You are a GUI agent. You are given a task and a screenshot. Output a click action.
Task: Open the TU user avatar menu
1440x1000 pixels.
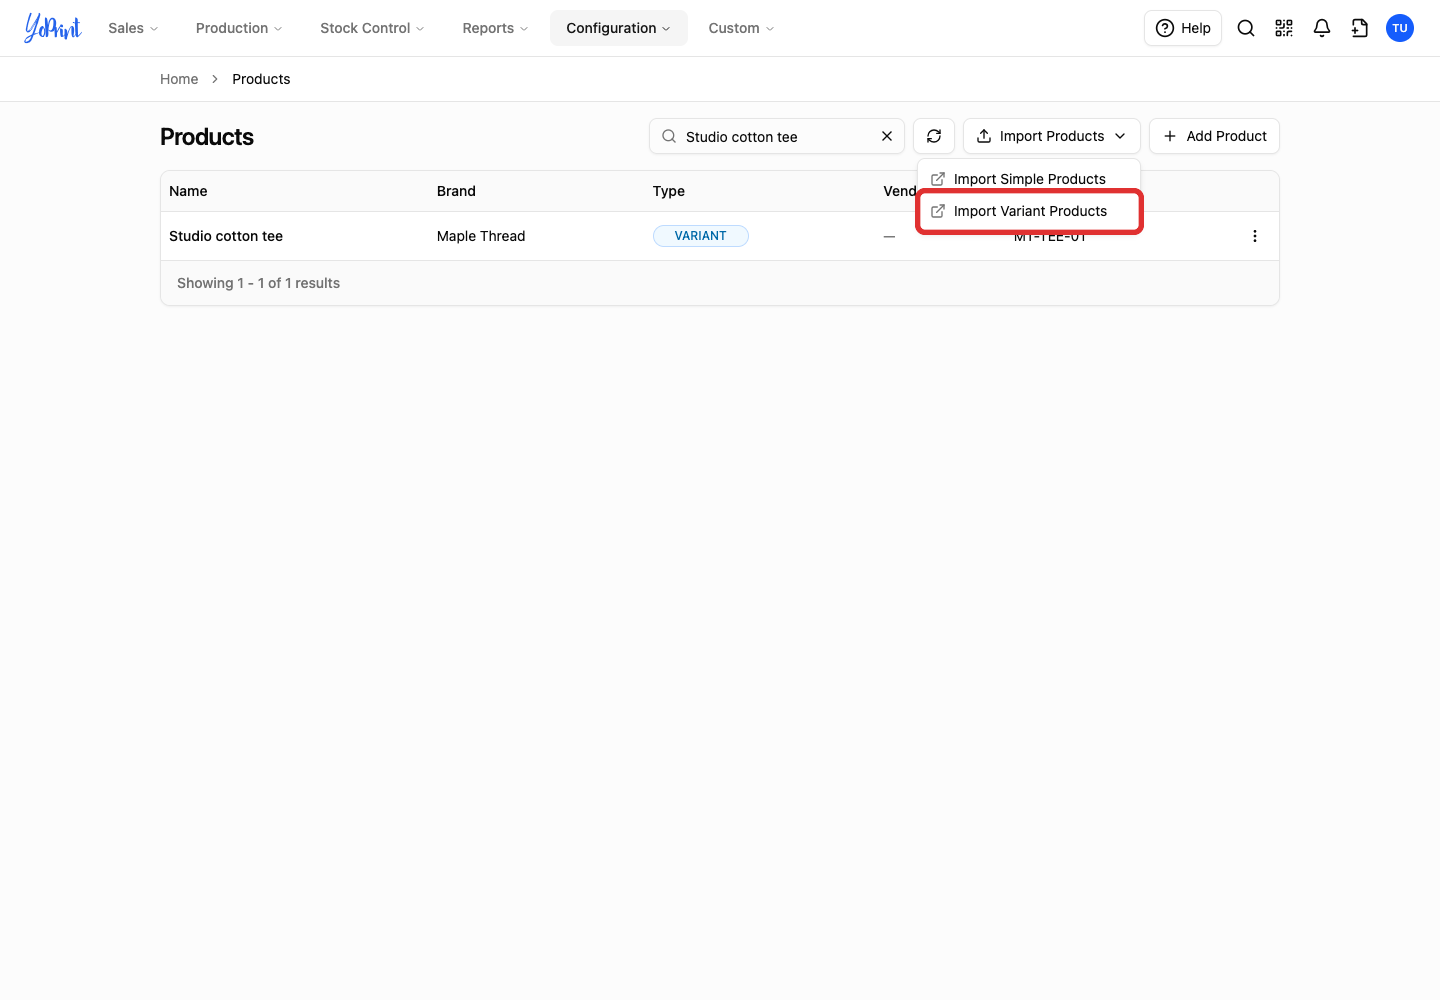click(1400, 28)
